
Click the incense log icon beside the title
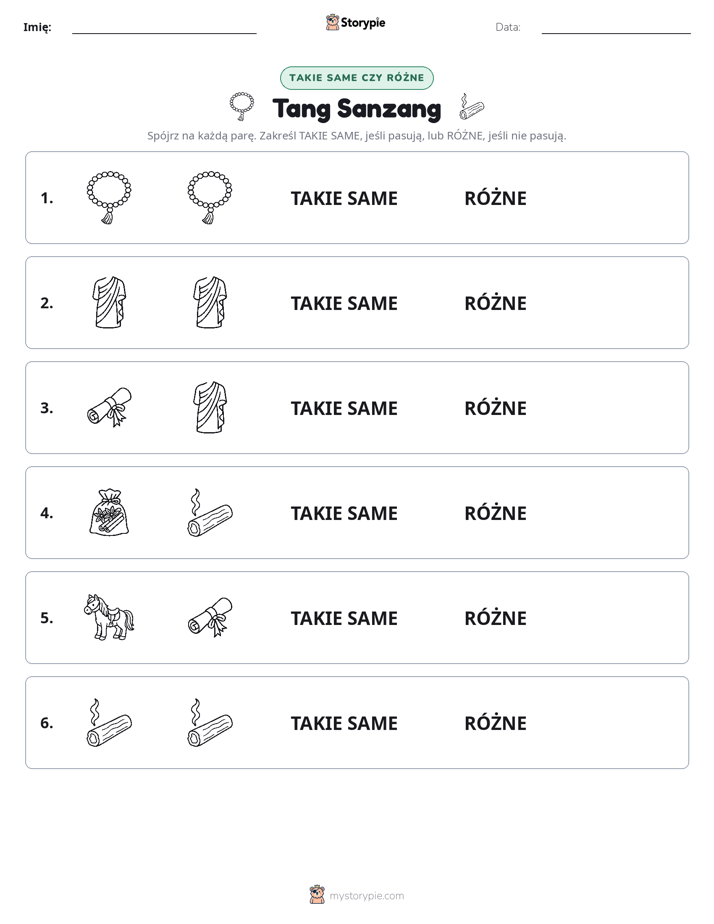(x=472, y=107)
